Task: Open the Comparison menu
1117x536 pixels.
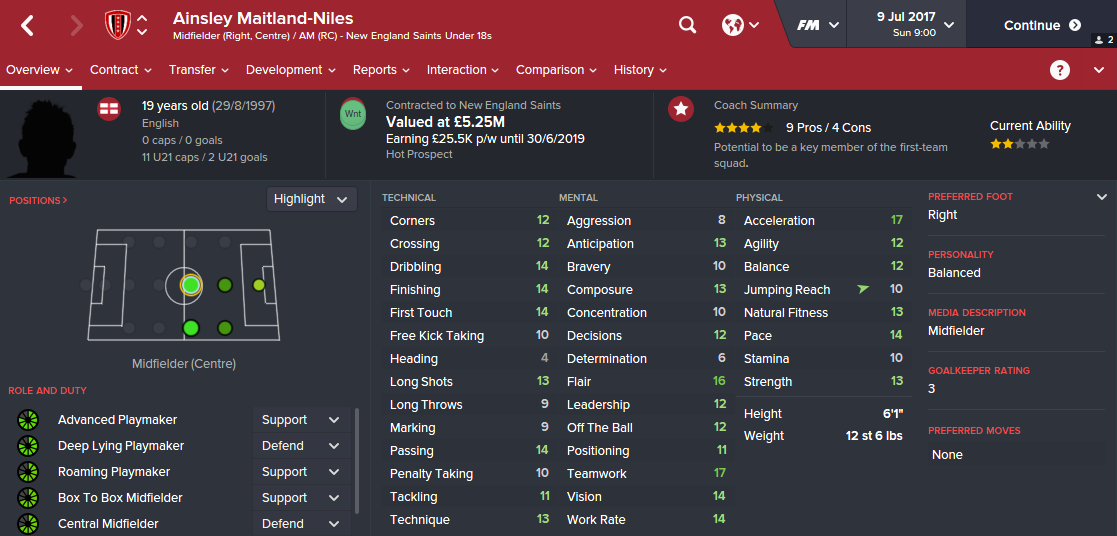Action: [x=556, y=70]
